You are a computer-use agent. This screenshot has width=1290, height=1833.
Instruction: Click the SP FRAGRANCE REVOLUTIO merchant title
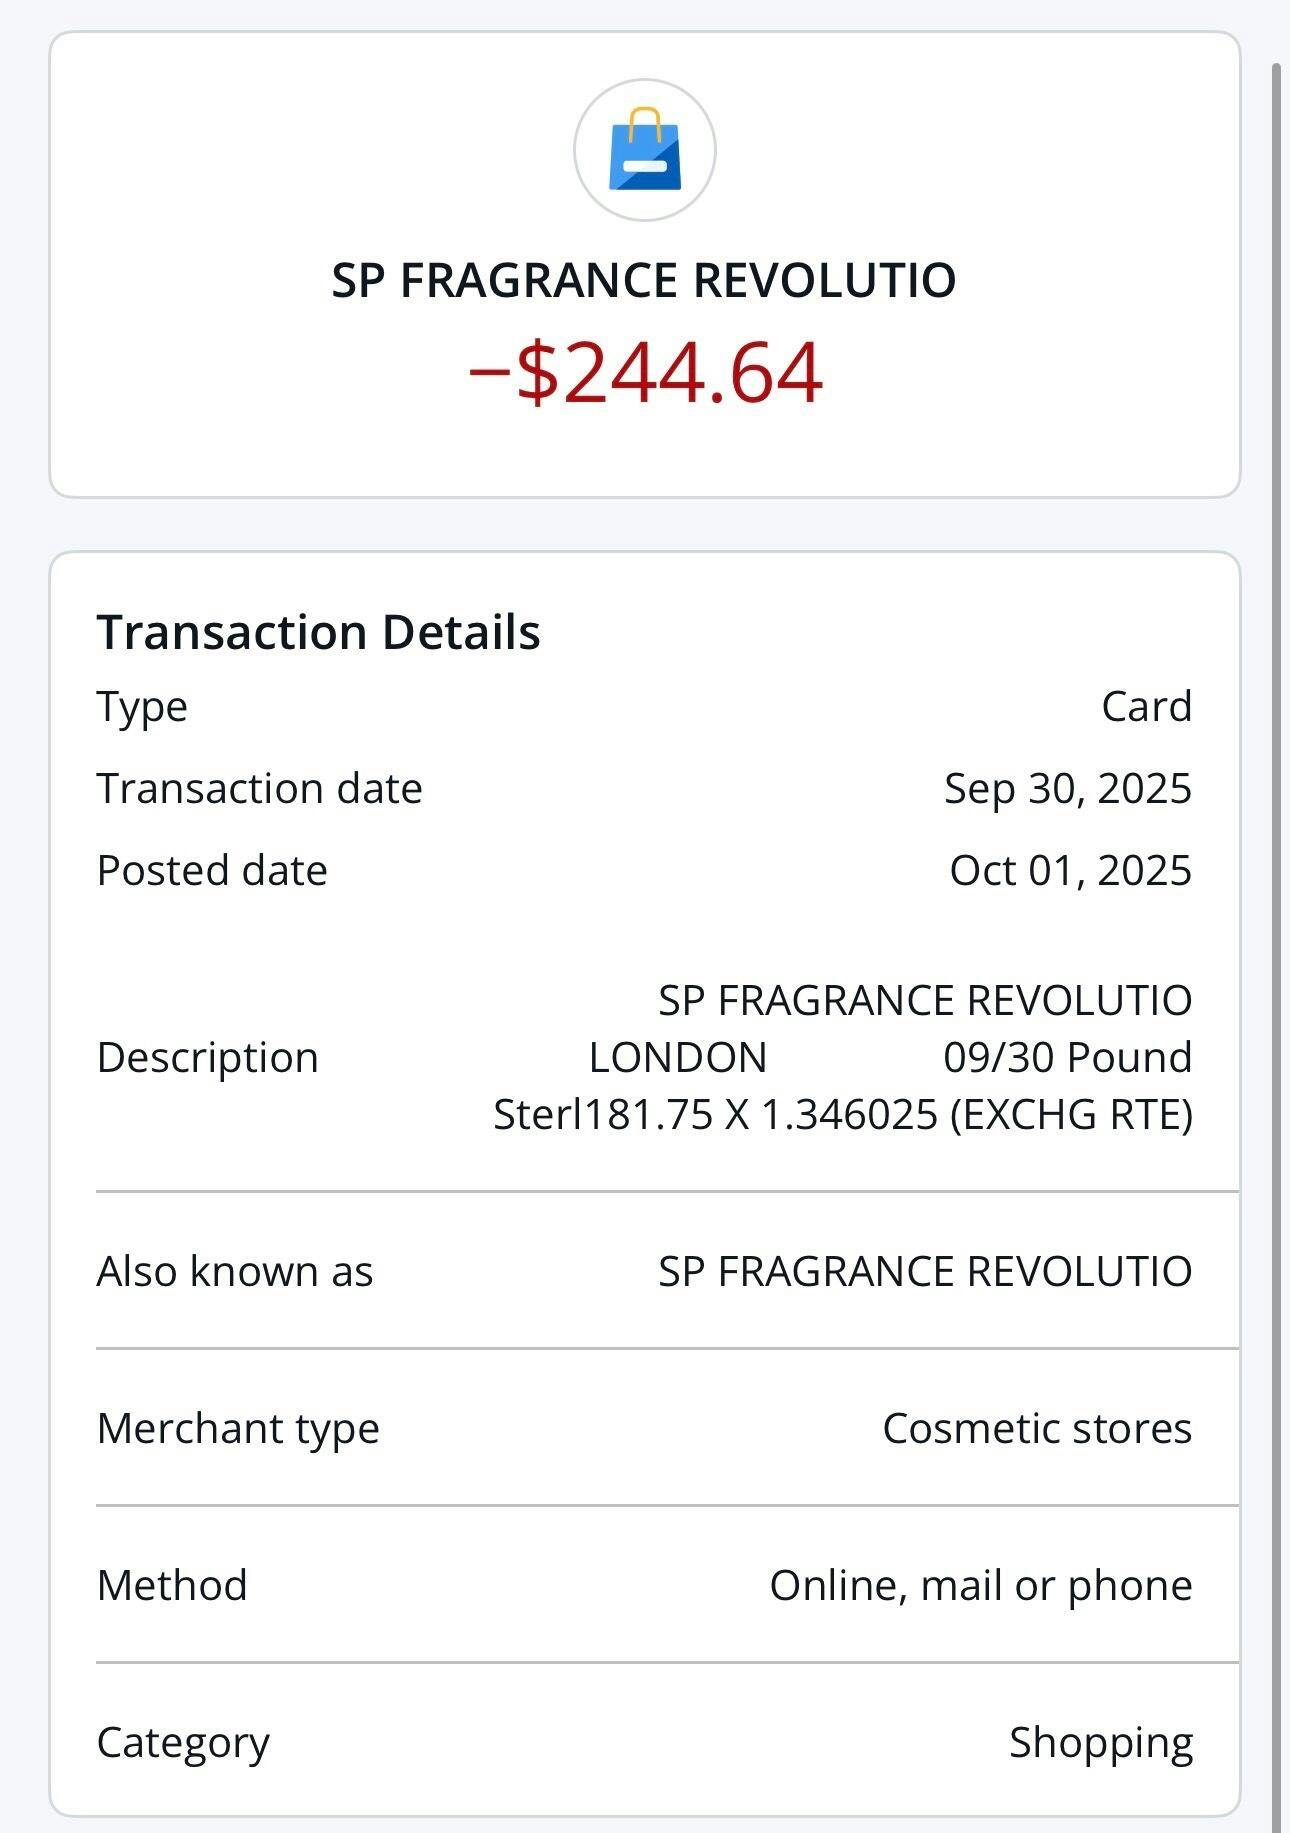pos(644,280)
